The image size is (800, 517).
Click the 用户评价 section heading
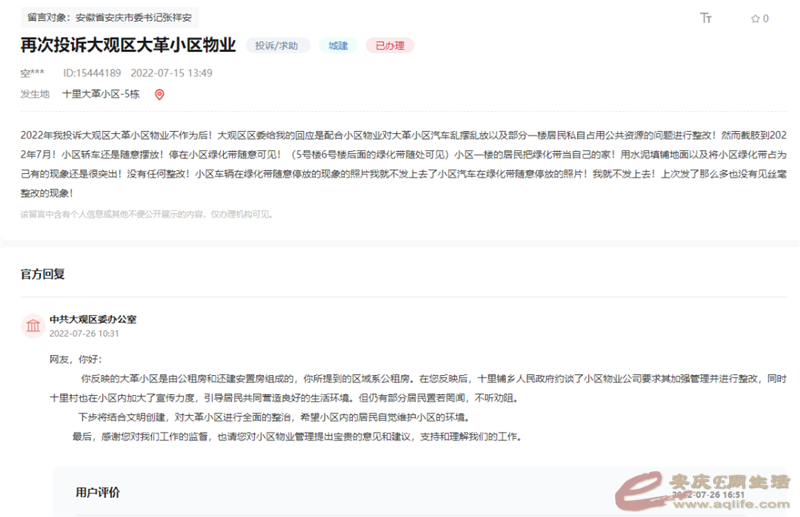[97, 492]
